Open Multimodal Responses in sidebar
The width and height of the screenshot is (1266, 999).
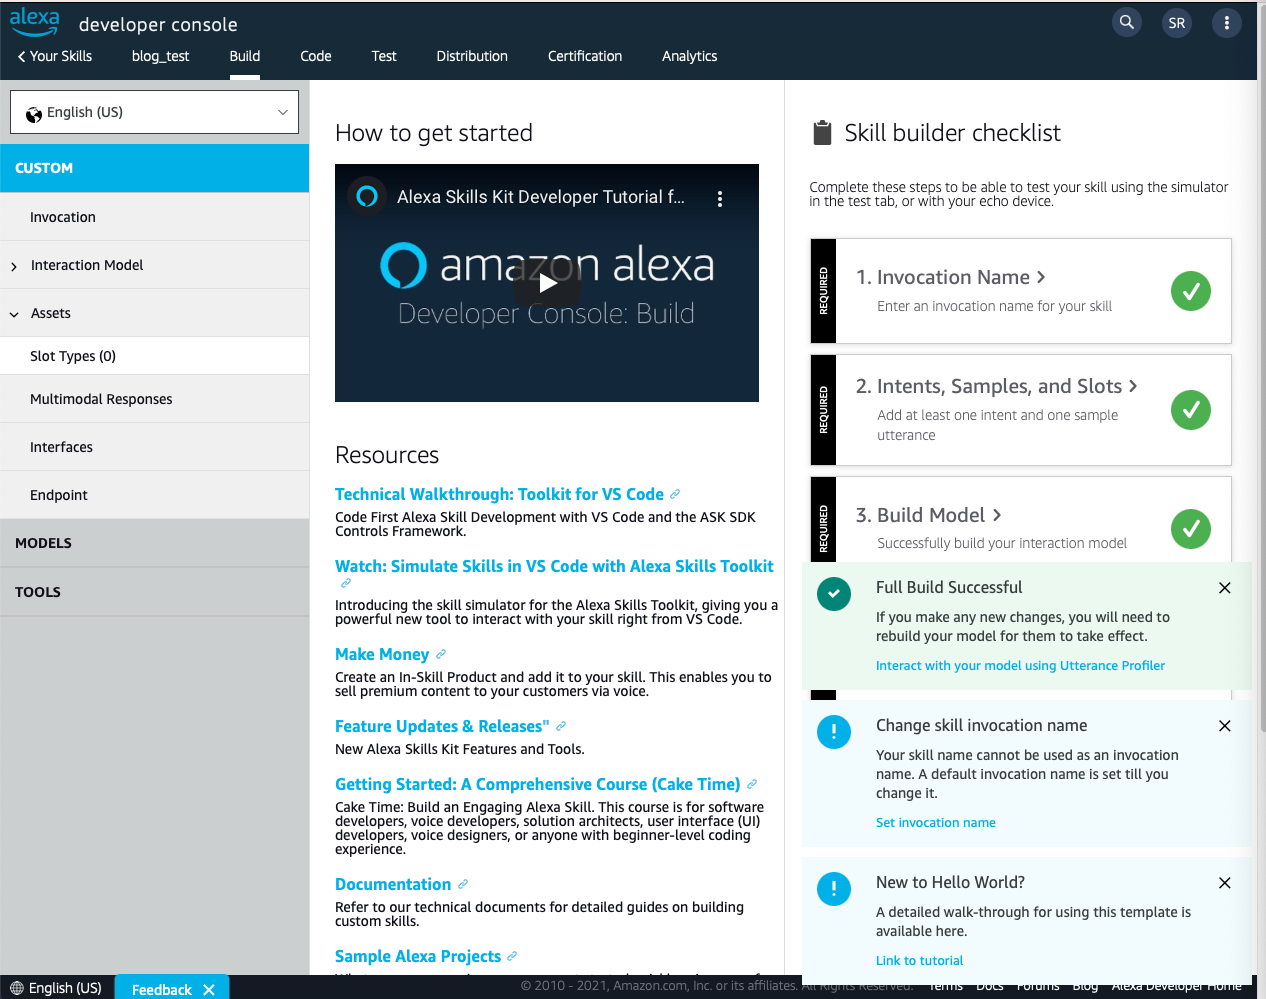pyautogui.click(x=155, y=399)
